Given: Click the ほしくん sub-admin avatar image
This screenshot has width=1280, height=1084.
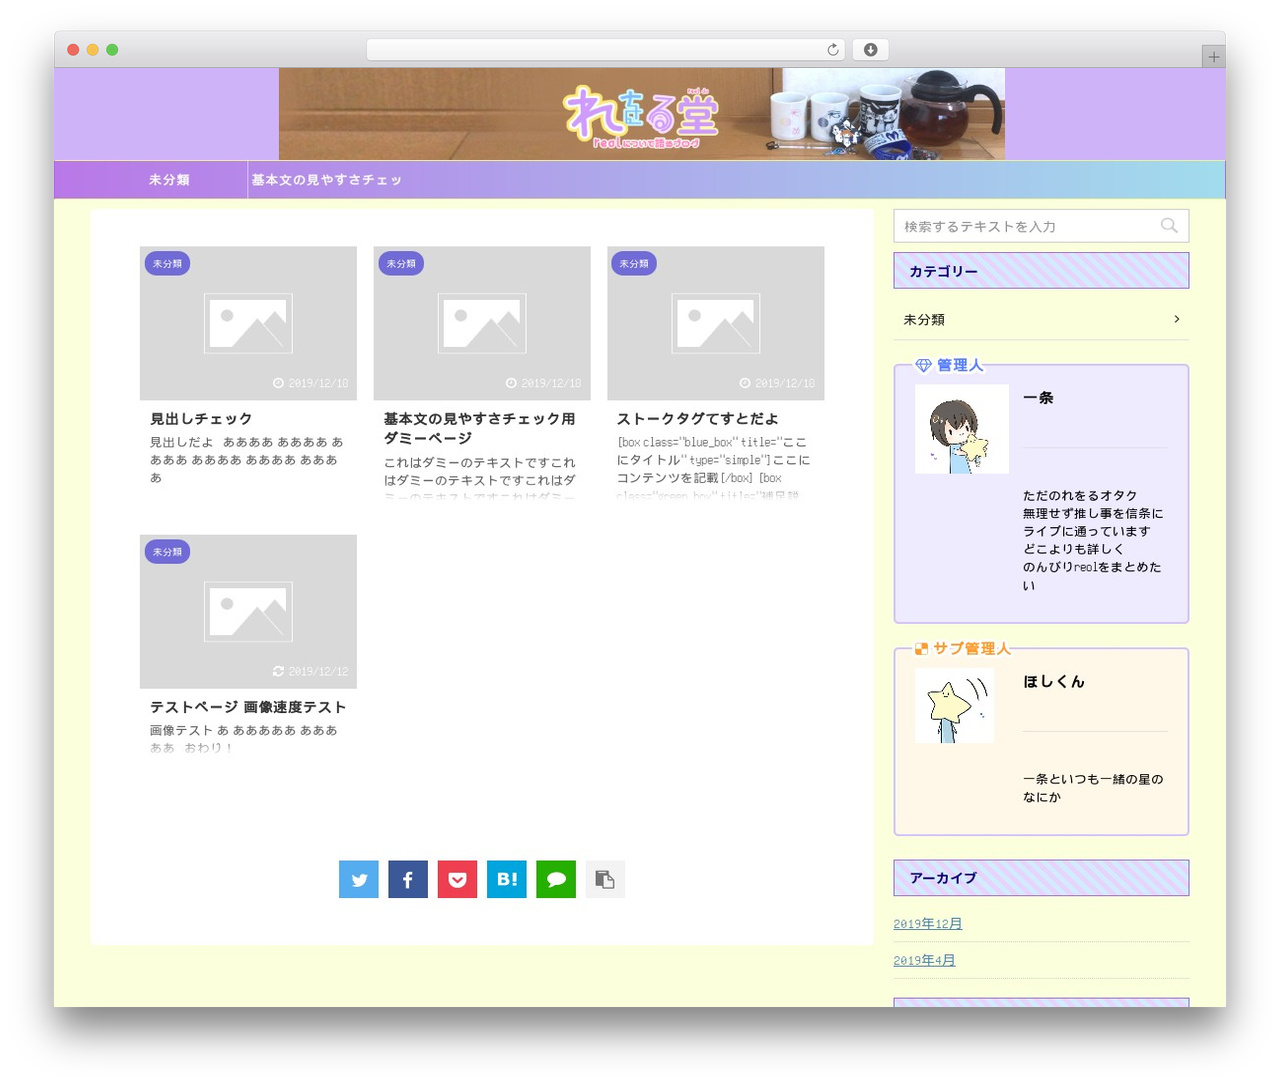Looking at the screenshot, I should click(954, 706).
